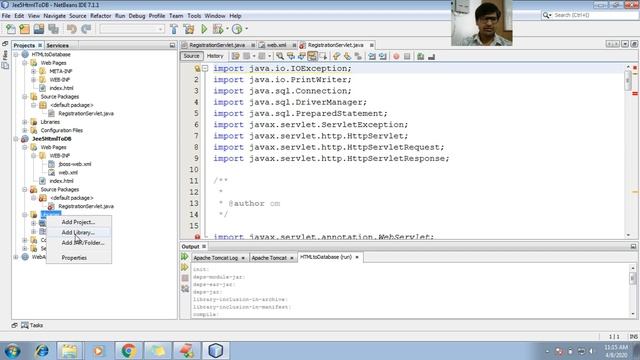Click the Source view button
Viewport: 640px width, 360px height.
tap(191, 56)
